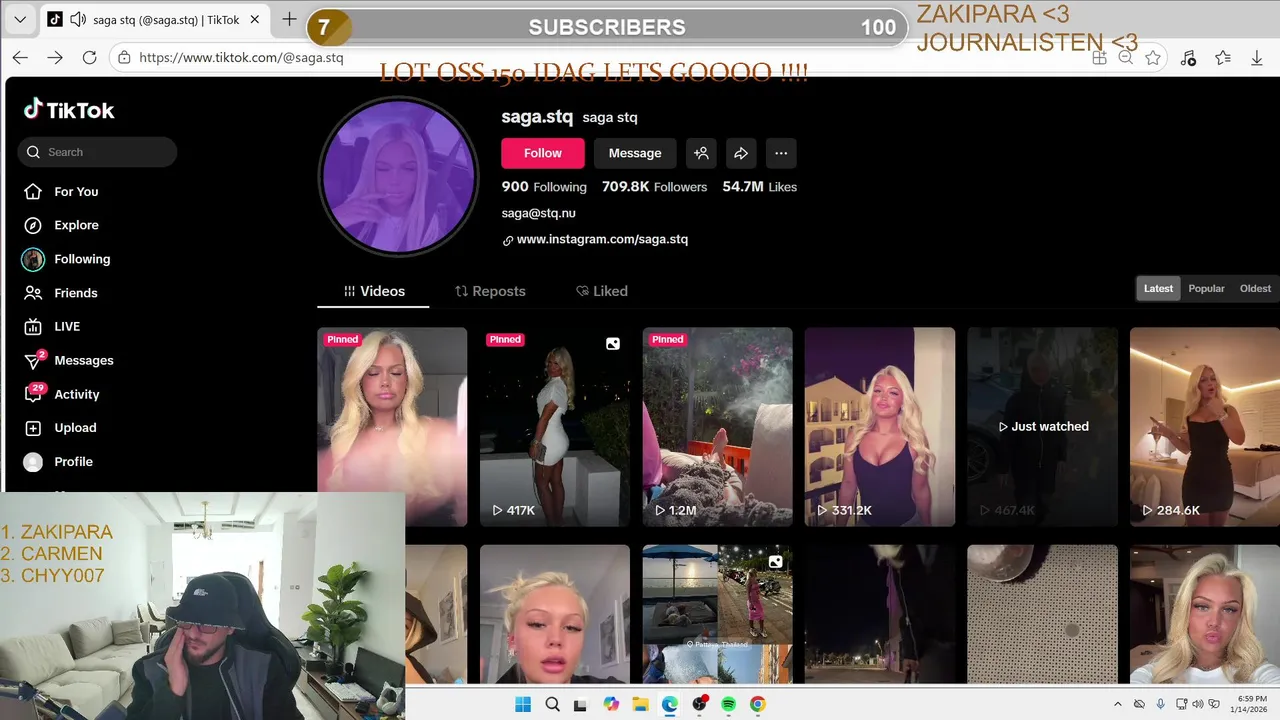Open the Explore page
Screen dimensions: 1280x720
[x=62, y=225]
